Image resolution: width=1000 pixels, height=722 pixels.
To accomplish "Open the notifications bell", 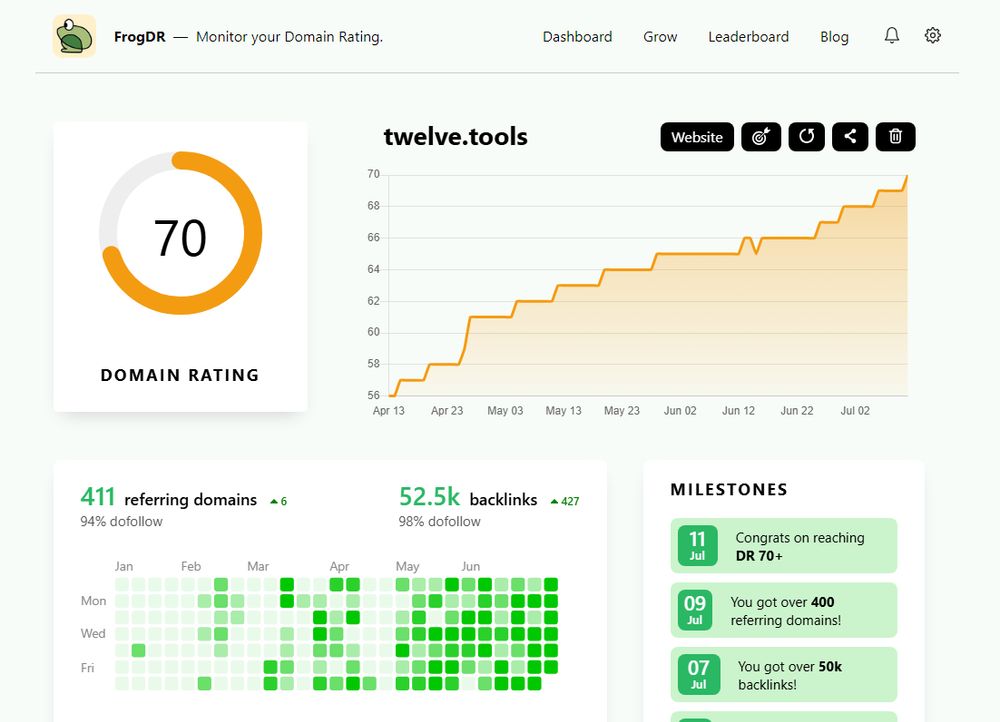I will pos(892,36).
